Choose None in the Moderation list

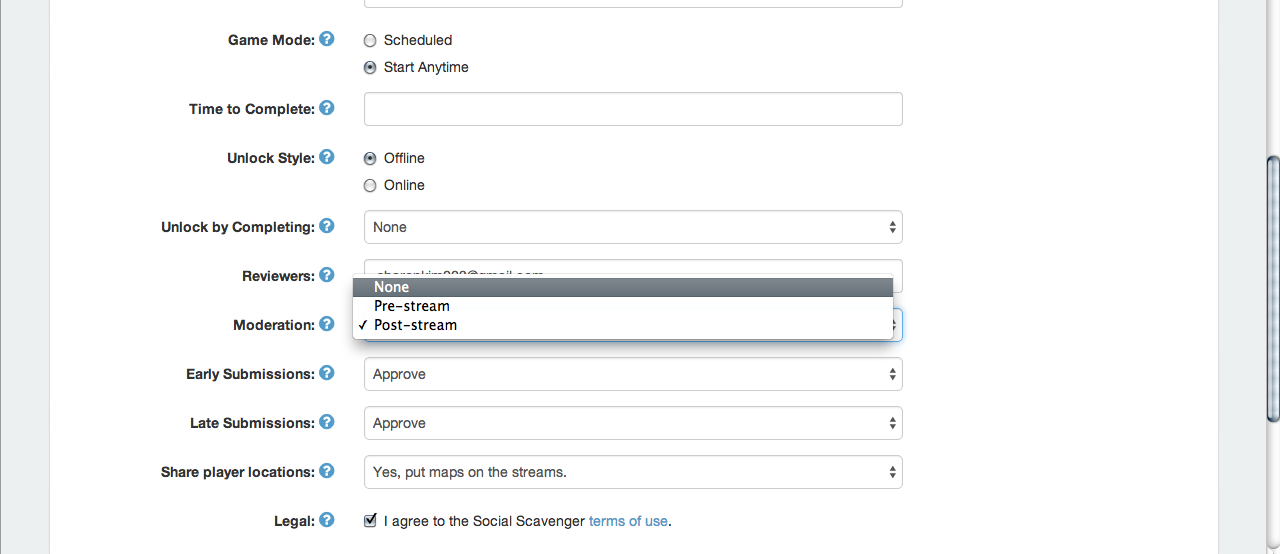[622, 287]
